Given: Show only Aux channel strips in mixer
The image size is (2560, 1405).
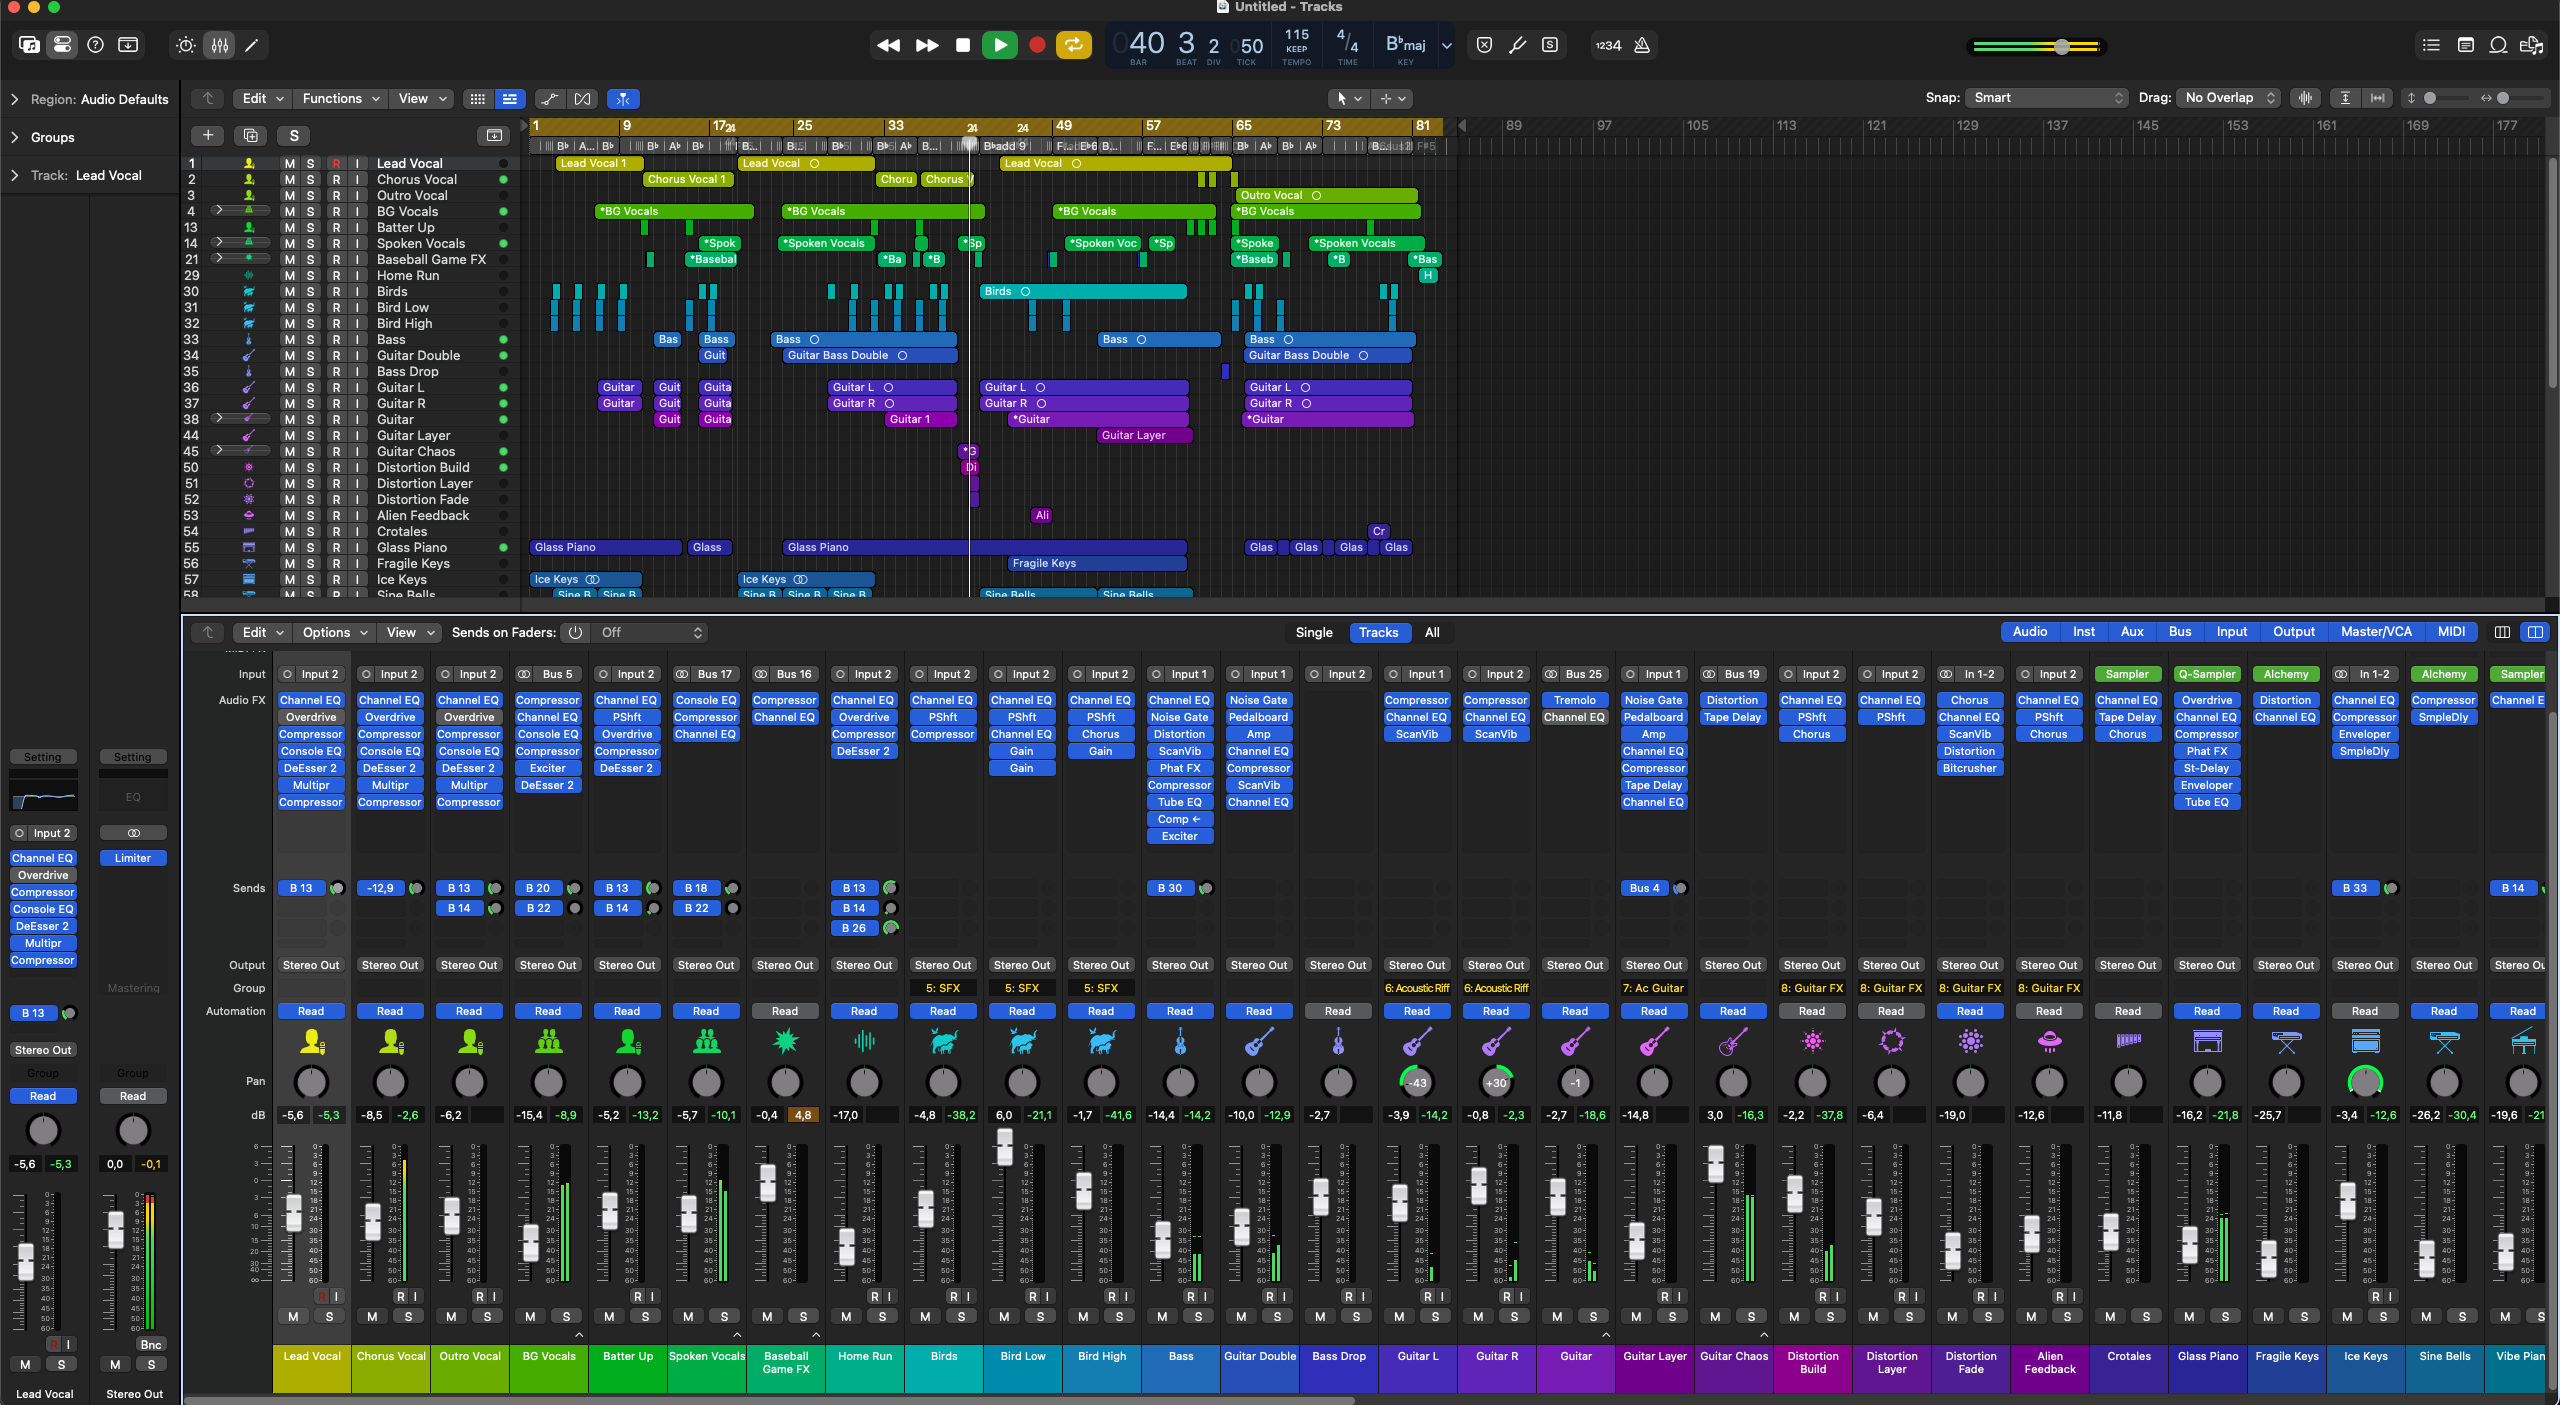Looking at the screenshot, I should click(x=2132, y=632).
